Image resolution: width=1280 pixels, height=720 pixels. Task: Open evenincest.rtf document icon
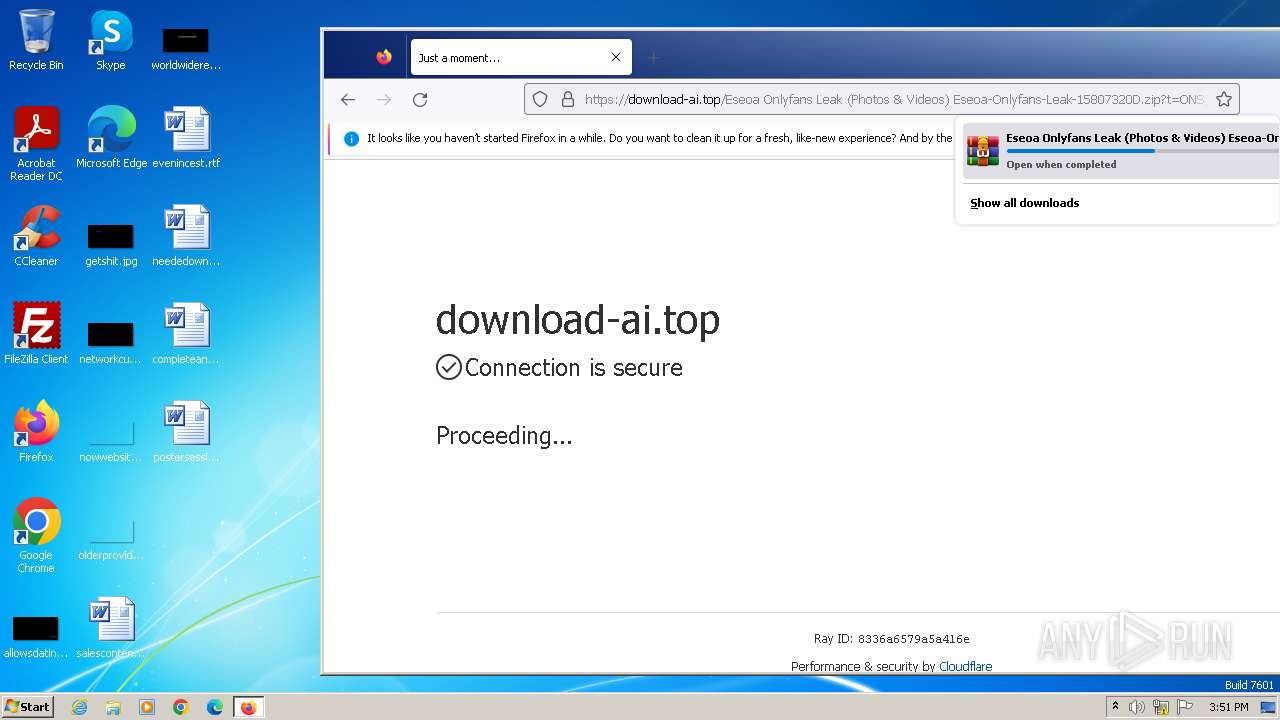click(186, 137)
